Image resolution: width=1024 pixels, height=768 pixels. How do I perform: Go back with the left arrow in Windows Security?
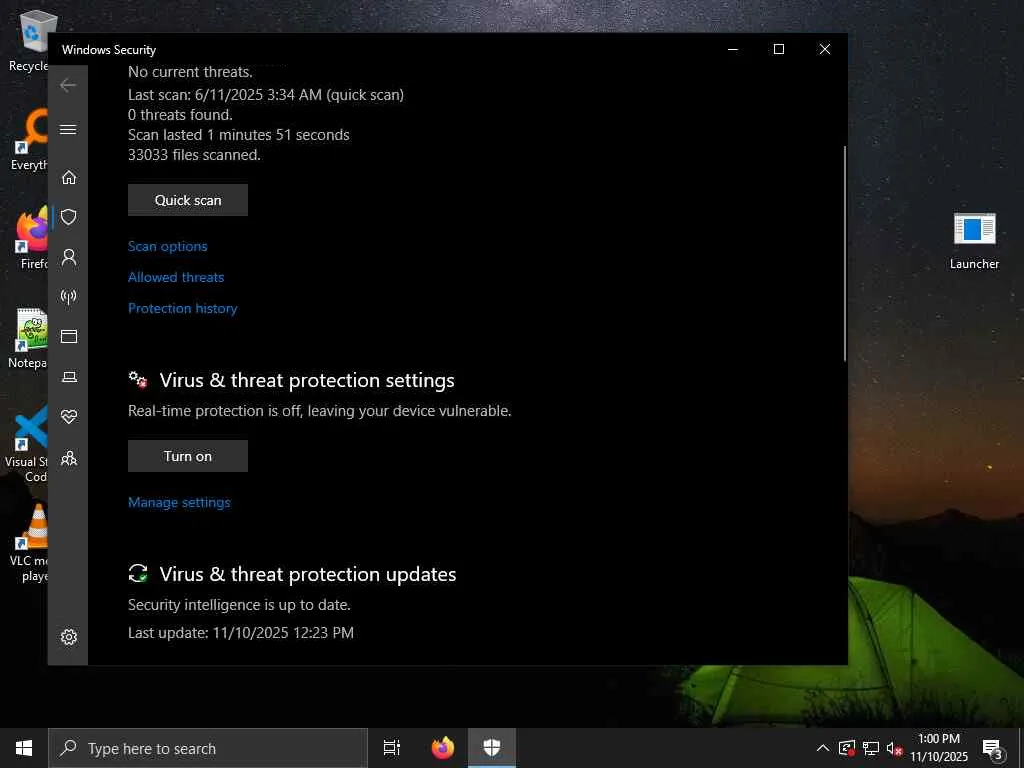[68, 85]
